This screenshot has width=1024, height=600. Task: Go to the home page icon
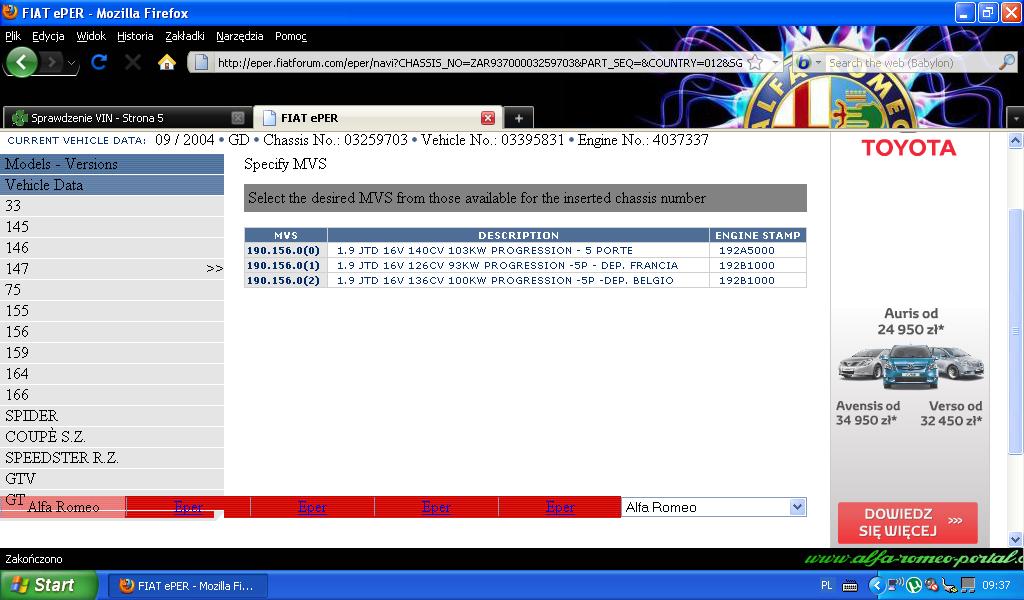(167, 63)
